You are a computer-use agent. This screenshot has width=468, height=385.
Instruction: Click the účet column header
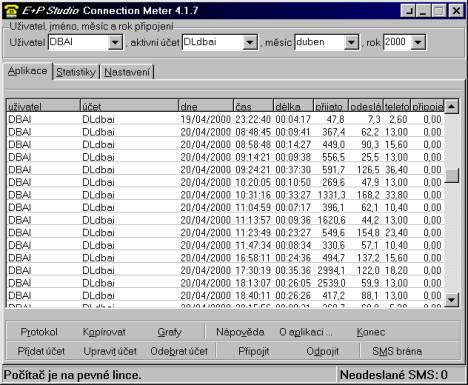tap(129, 106)
